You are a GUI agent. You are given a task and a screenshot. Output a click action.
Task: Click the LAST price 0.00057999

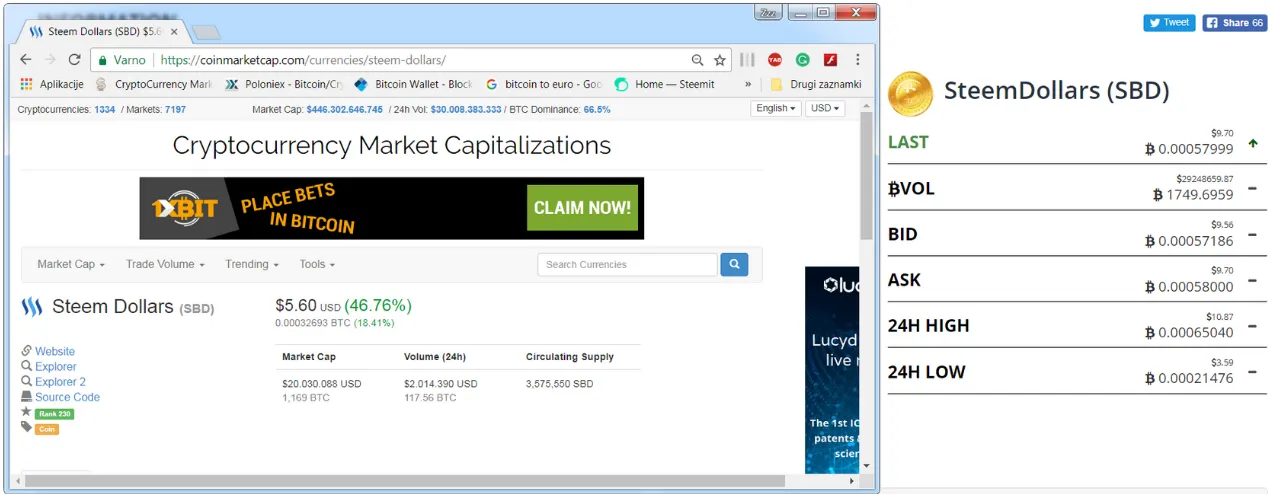[1189, 148]
